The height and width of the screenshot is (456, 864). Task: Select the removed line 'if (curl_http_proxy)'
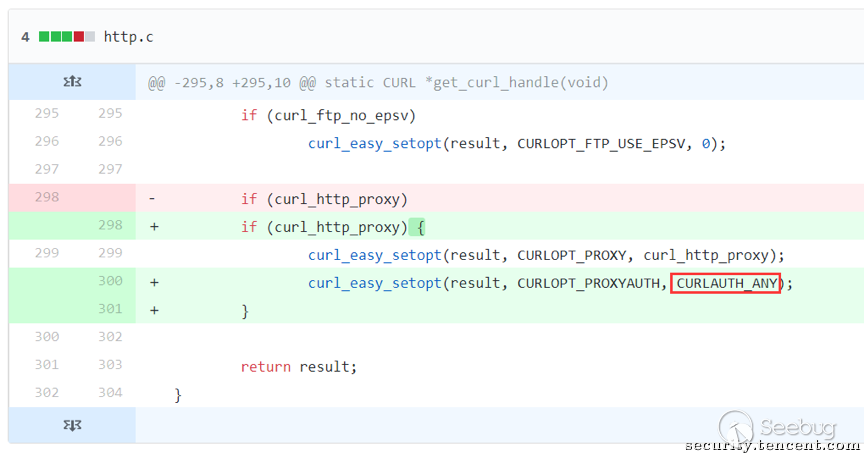[x=324, y=199]
